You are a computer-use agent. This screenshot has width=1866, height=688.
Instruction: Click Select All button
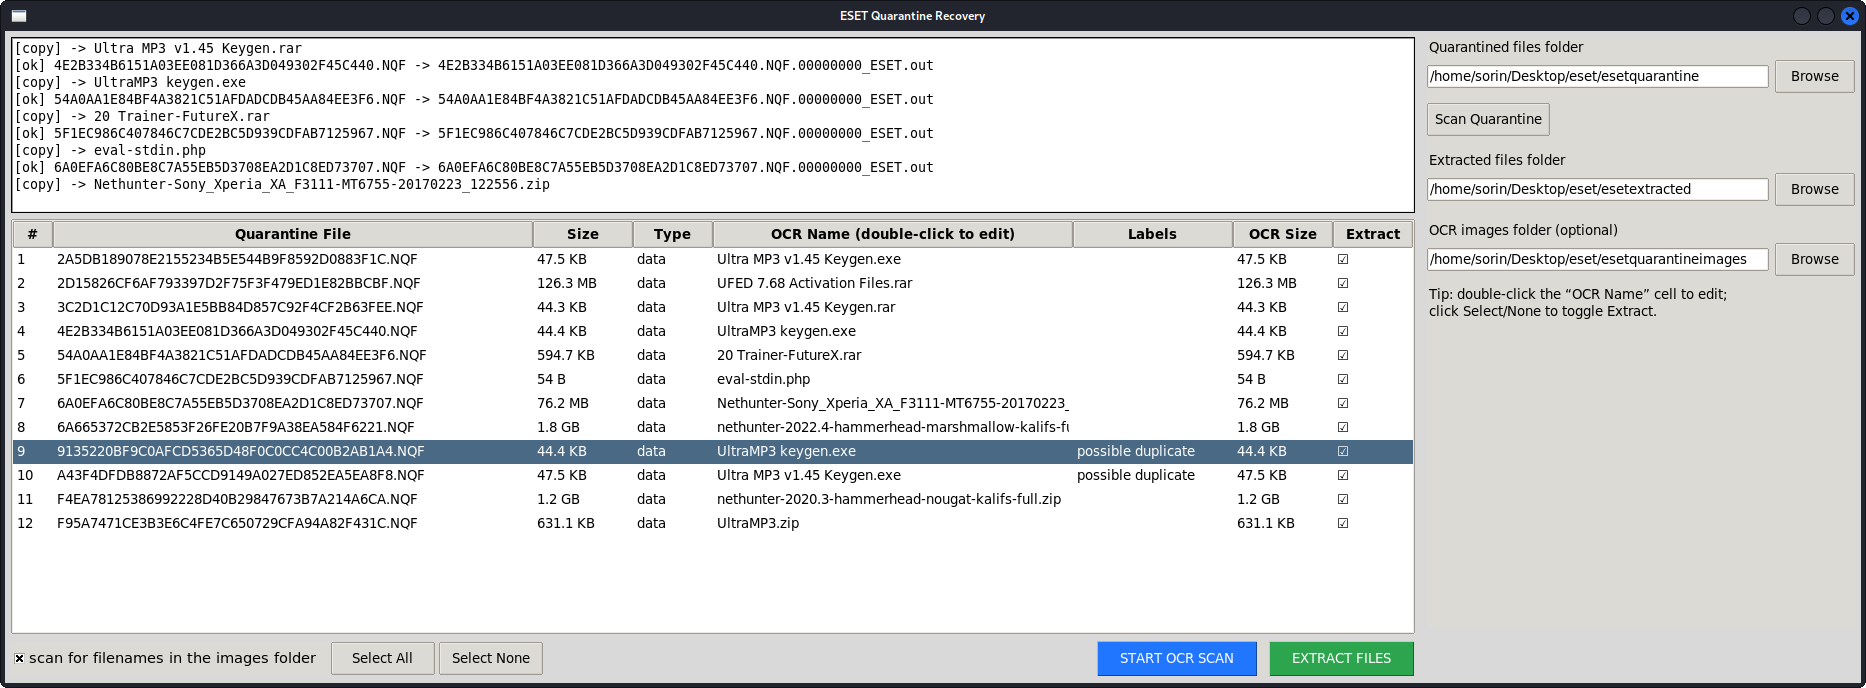382,658
